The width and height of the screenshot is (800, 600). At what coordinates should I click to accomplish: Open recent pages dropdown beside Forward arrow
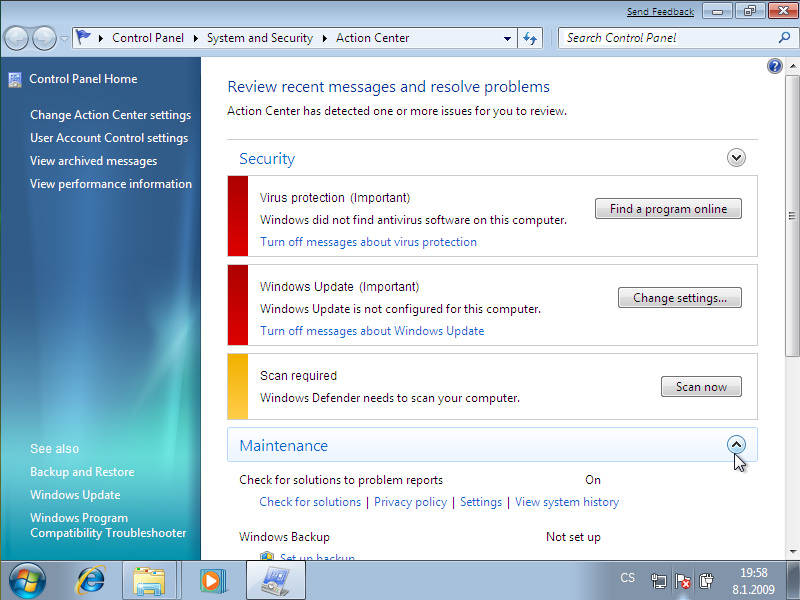click(64, 38)
